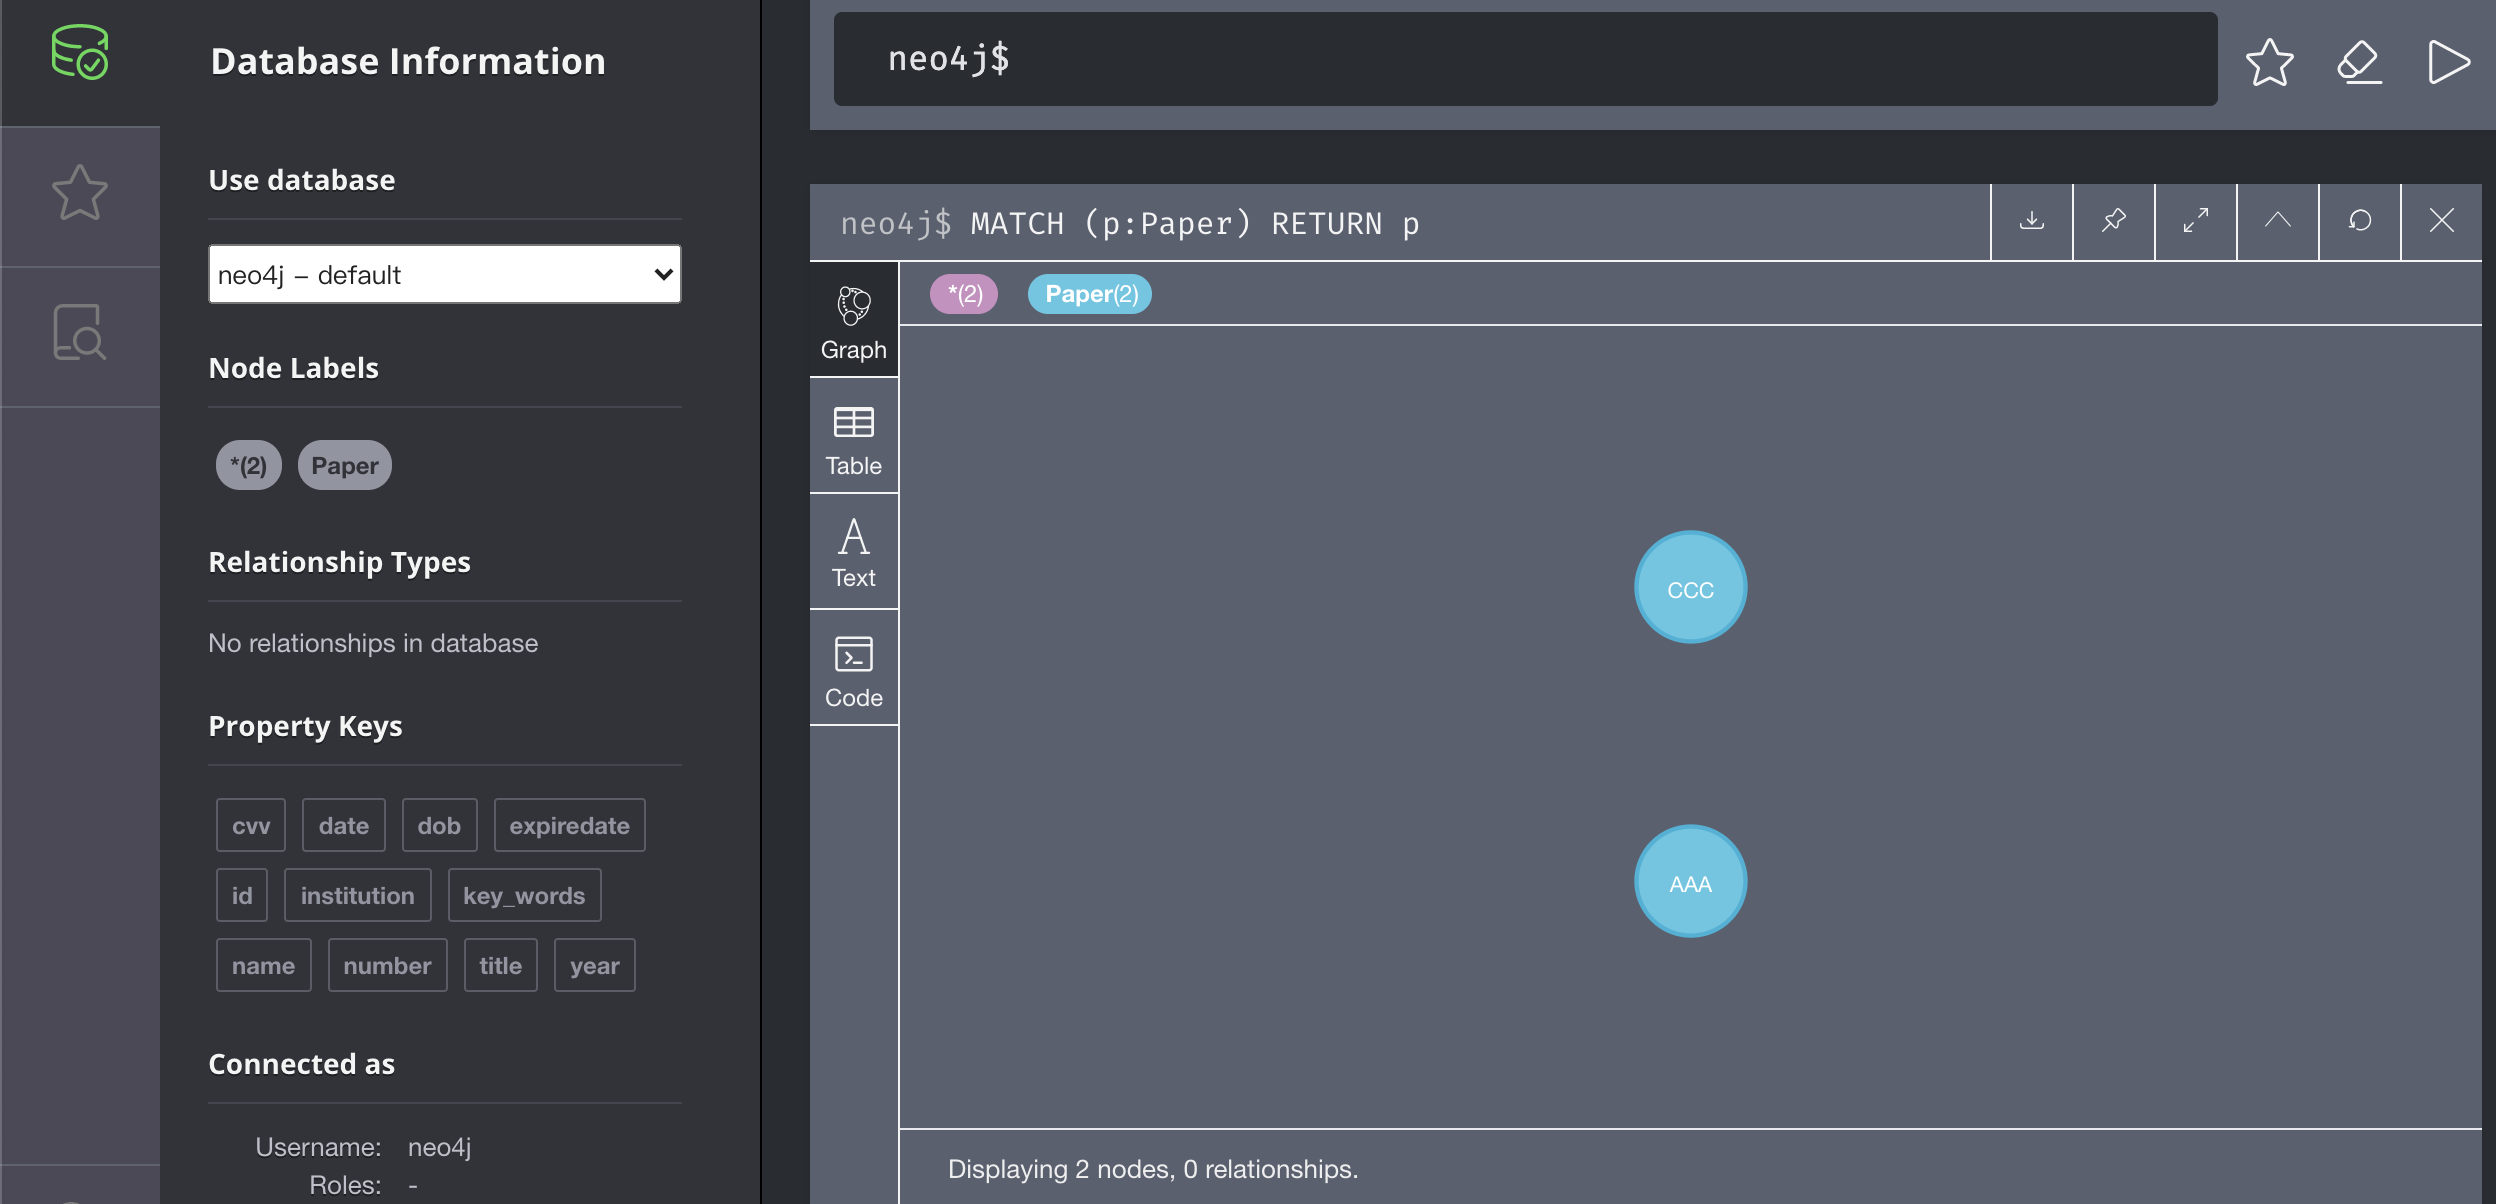Open the neo4j – default database dropdown
2496x1204 pixels.
pos(444,274)
